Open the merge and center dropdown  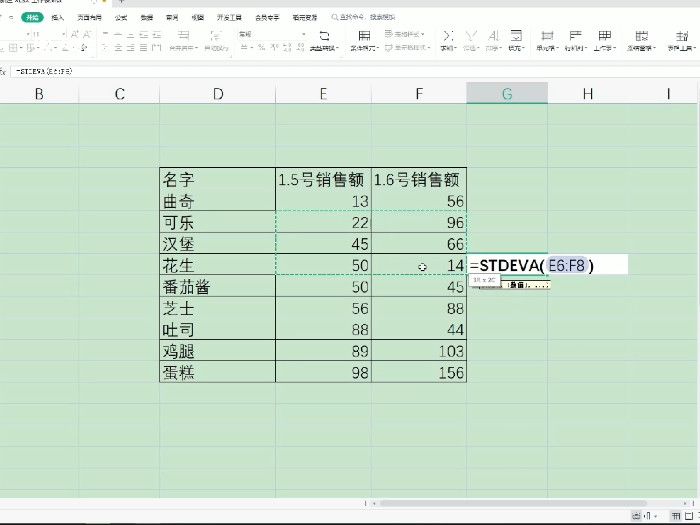(x=183, y=41)
